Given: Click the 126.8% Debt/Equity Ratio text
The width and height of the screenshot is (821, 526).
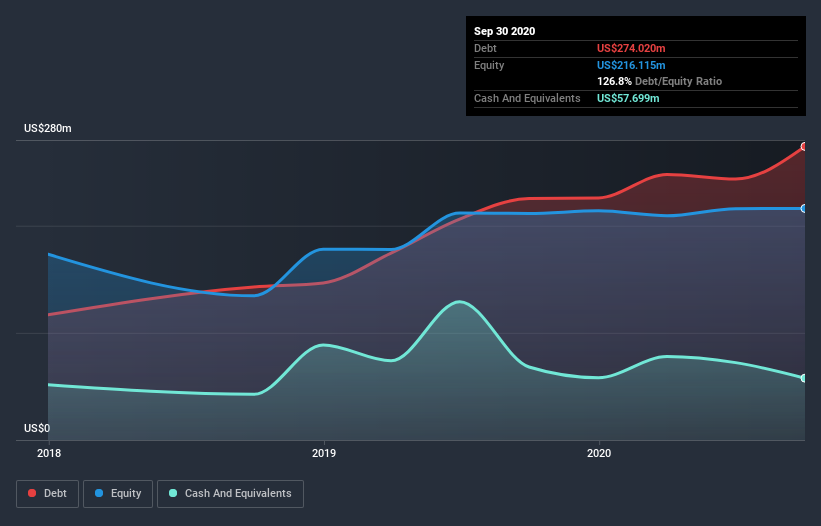Looking at the screenshot, I should pyautogui.click(x=659, y=82).
